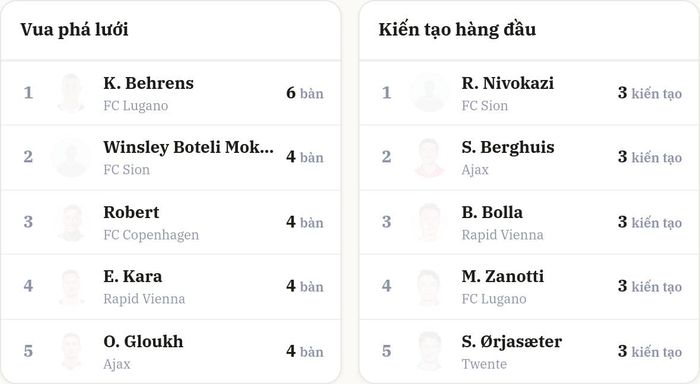The width and height of the screenshot is (700, 384).
Task: Click M. Zanotti player photo
Action: pyautogui.click(x=429, y=286)
